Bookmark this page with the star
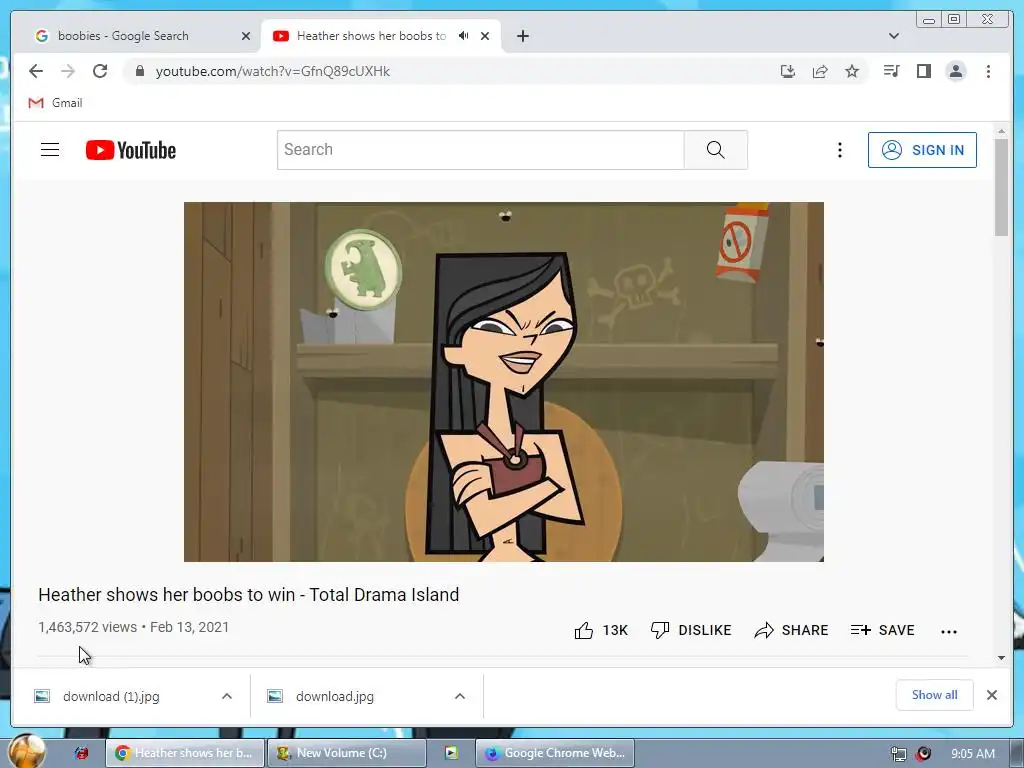The height and width of the screenshot is (768, 1024). point(852,71)
